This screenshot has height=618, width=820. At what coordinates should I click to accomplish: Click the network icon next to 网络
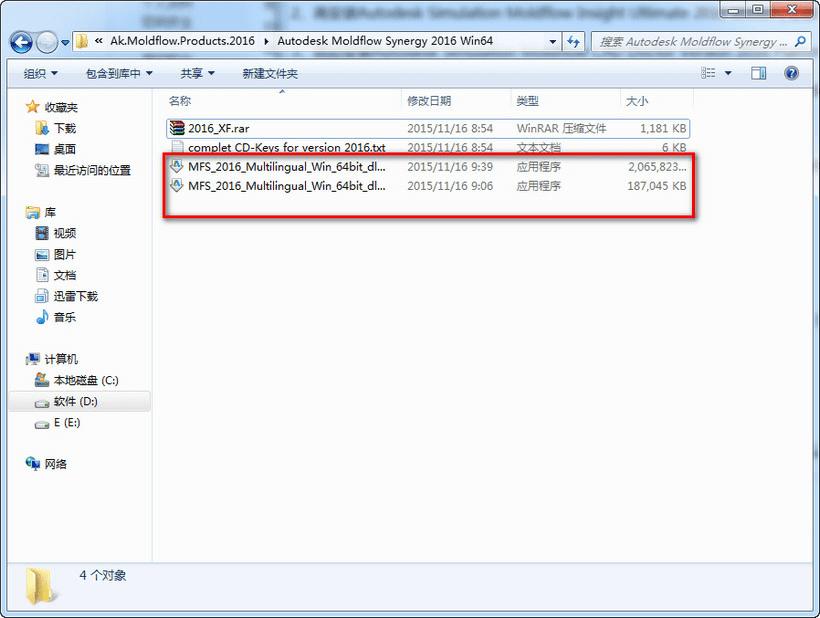pyautogui.click(x=32, y=464)
